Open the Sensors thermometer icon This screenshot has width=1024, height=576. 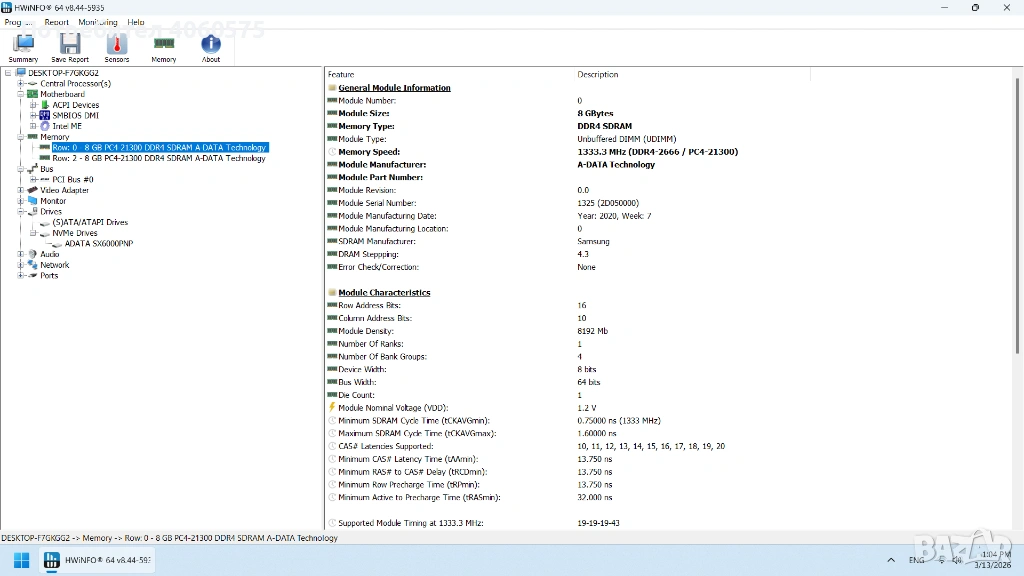(x=117, y=46)
